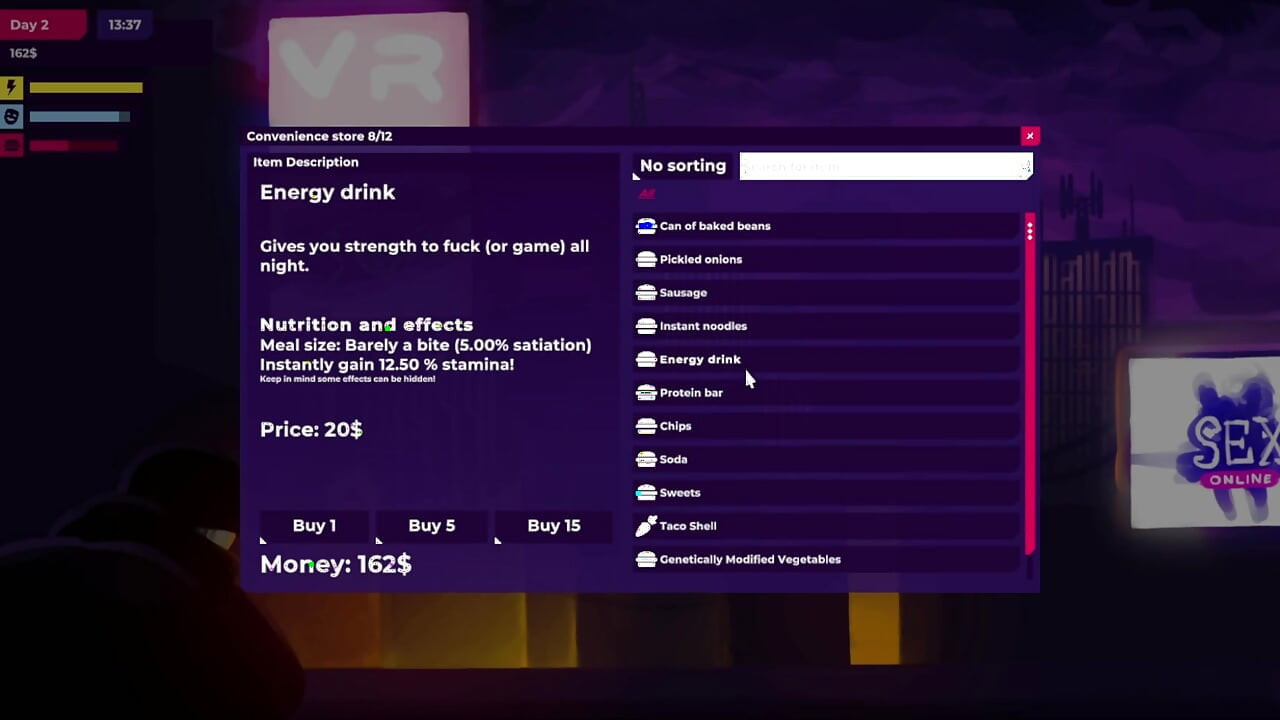Click the small red filter icon below sorting

point(647,194)
